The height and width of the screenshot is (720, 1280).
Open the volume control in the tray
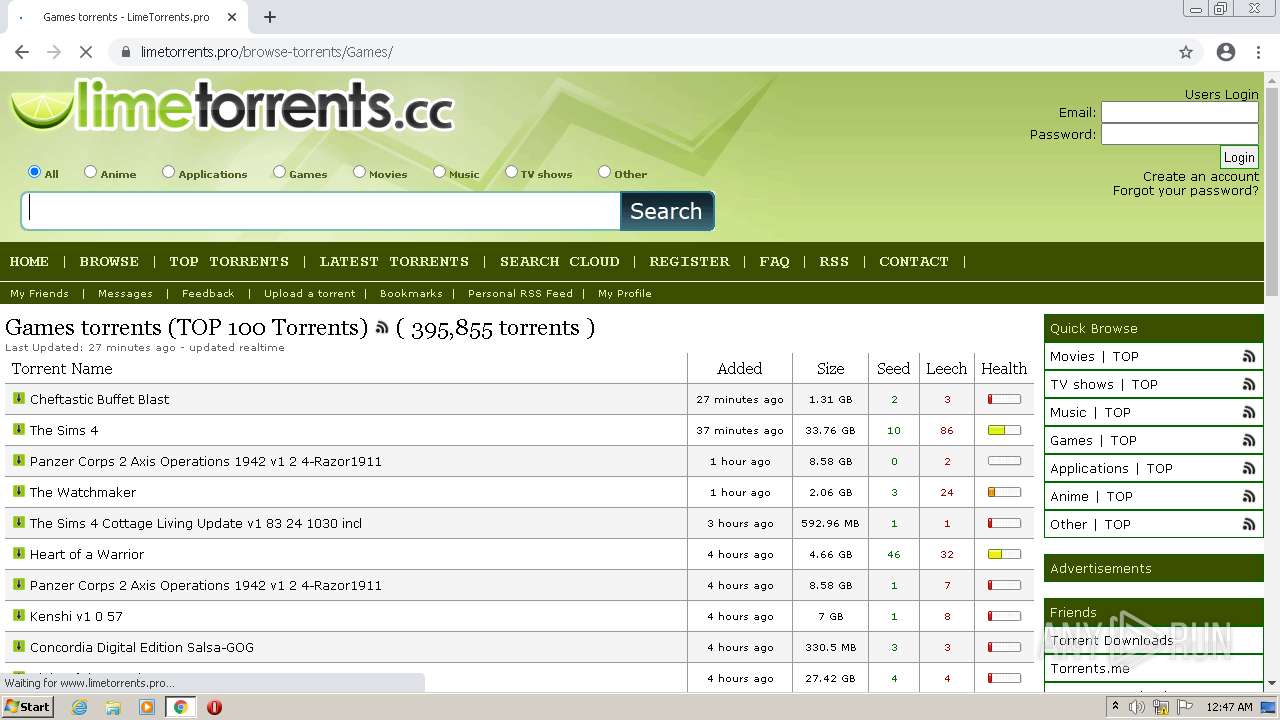tap(1137, 707)
